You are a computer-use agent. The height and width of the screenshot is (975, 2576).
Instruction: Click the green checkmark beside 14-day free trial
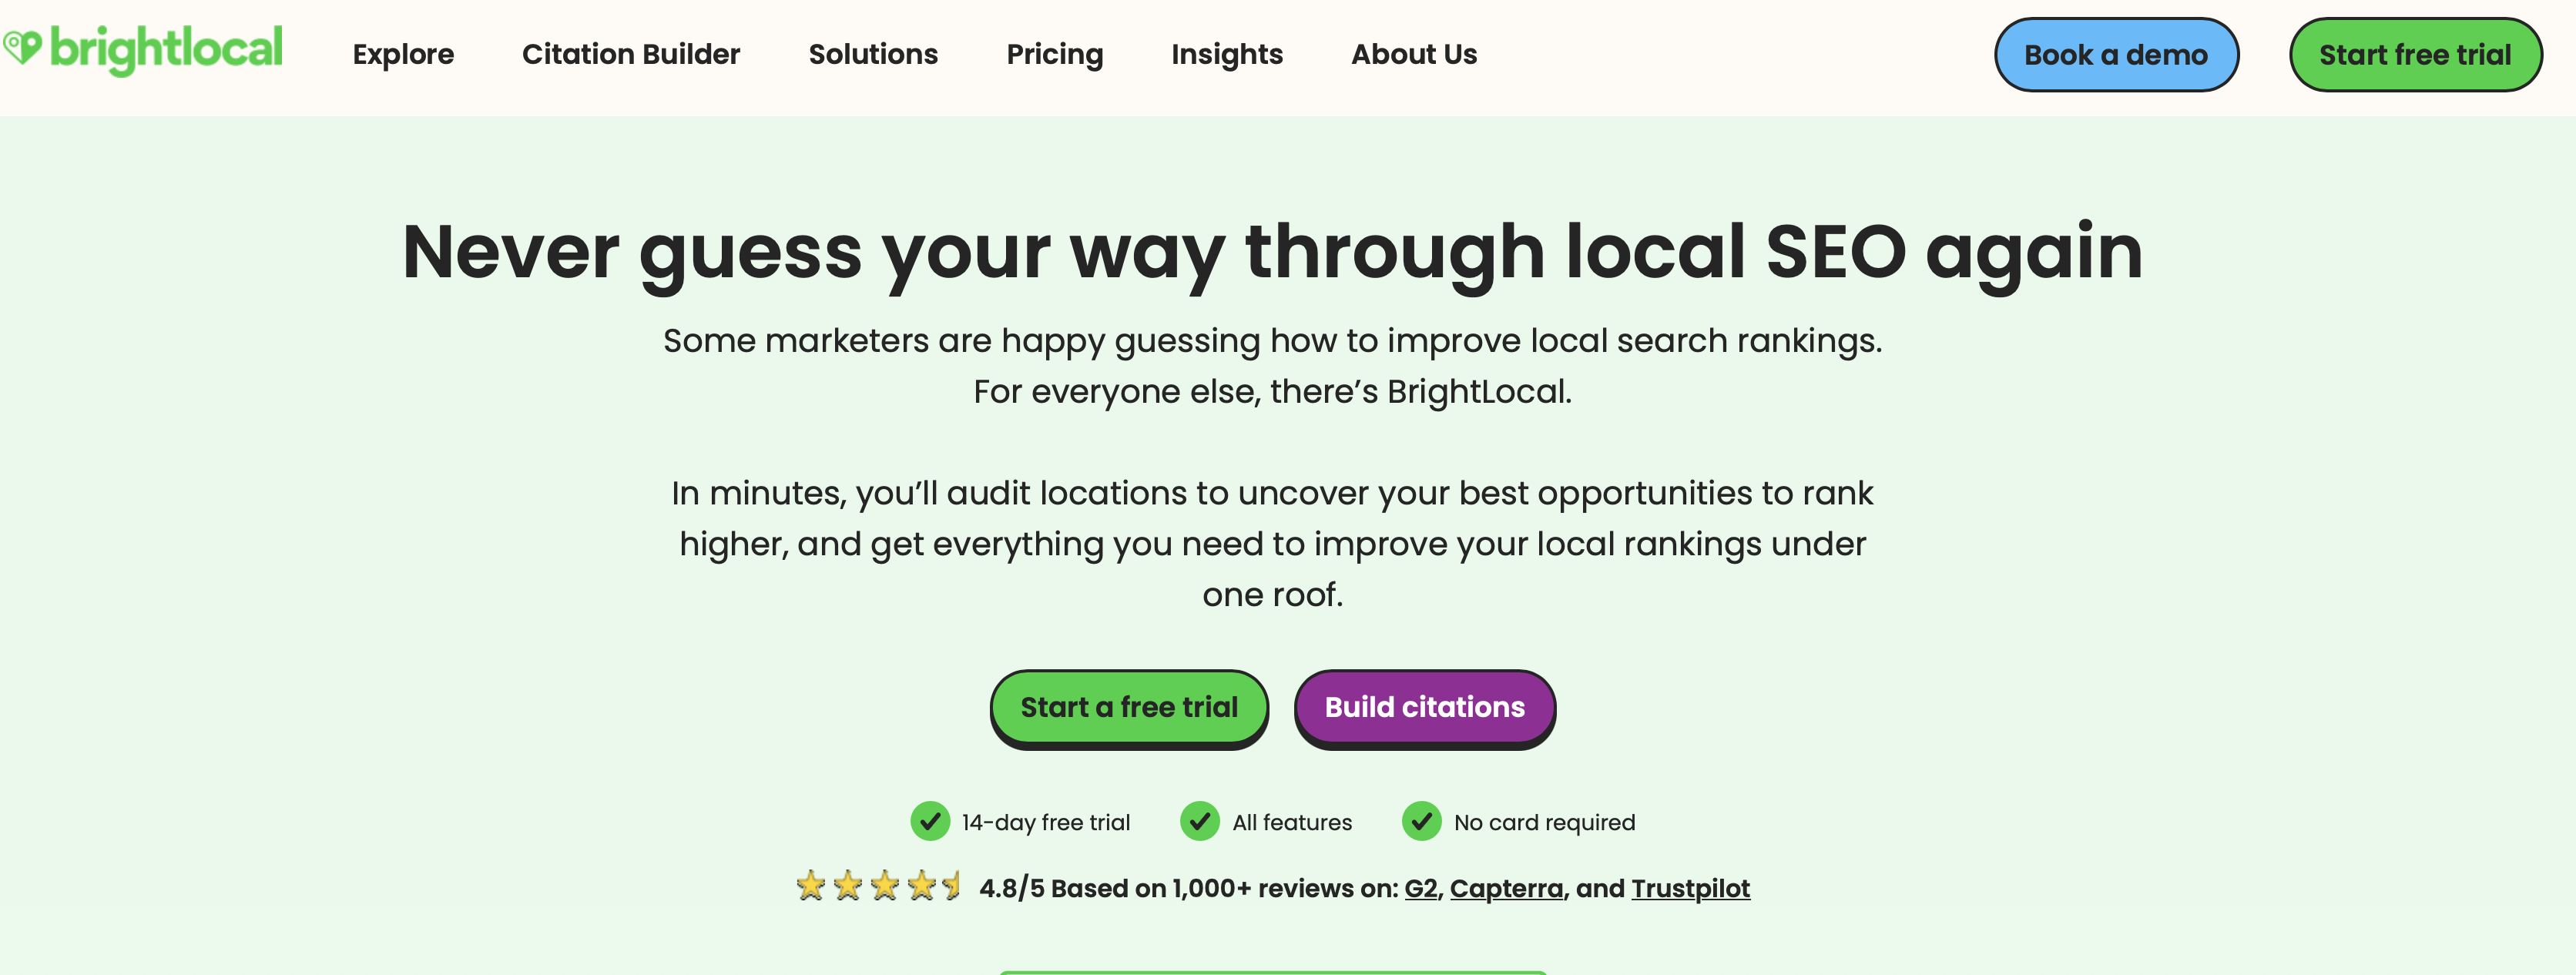(x=931, y=822)
